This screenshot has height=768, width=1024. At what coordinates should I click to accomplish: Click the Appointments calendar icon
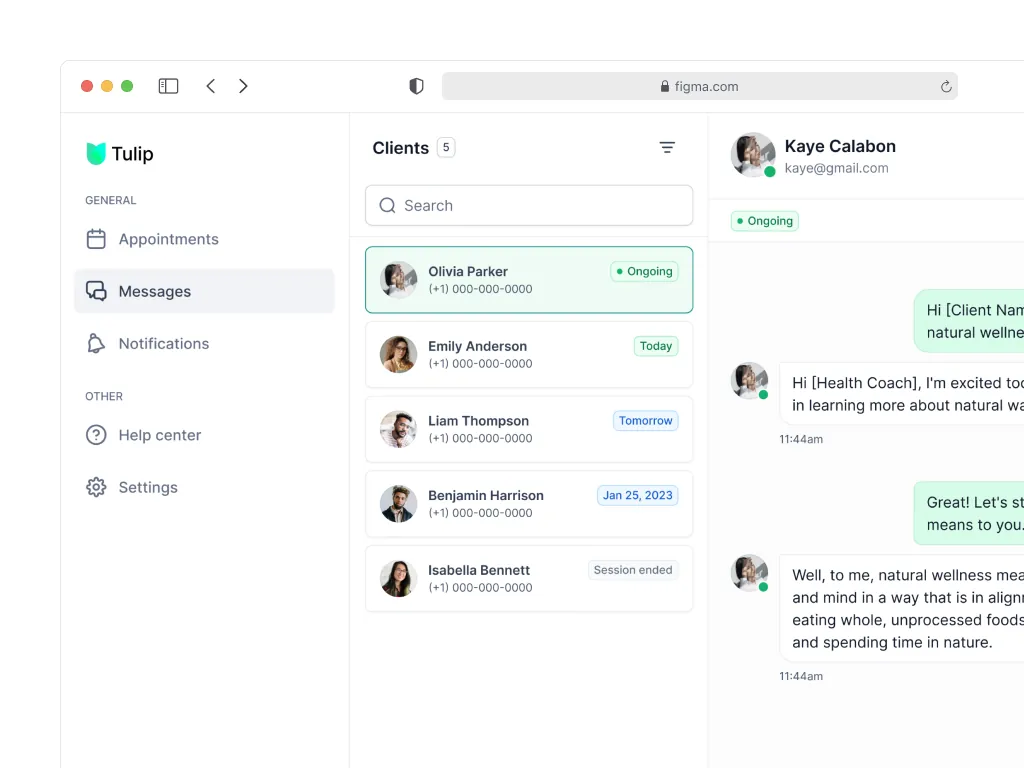96,239
